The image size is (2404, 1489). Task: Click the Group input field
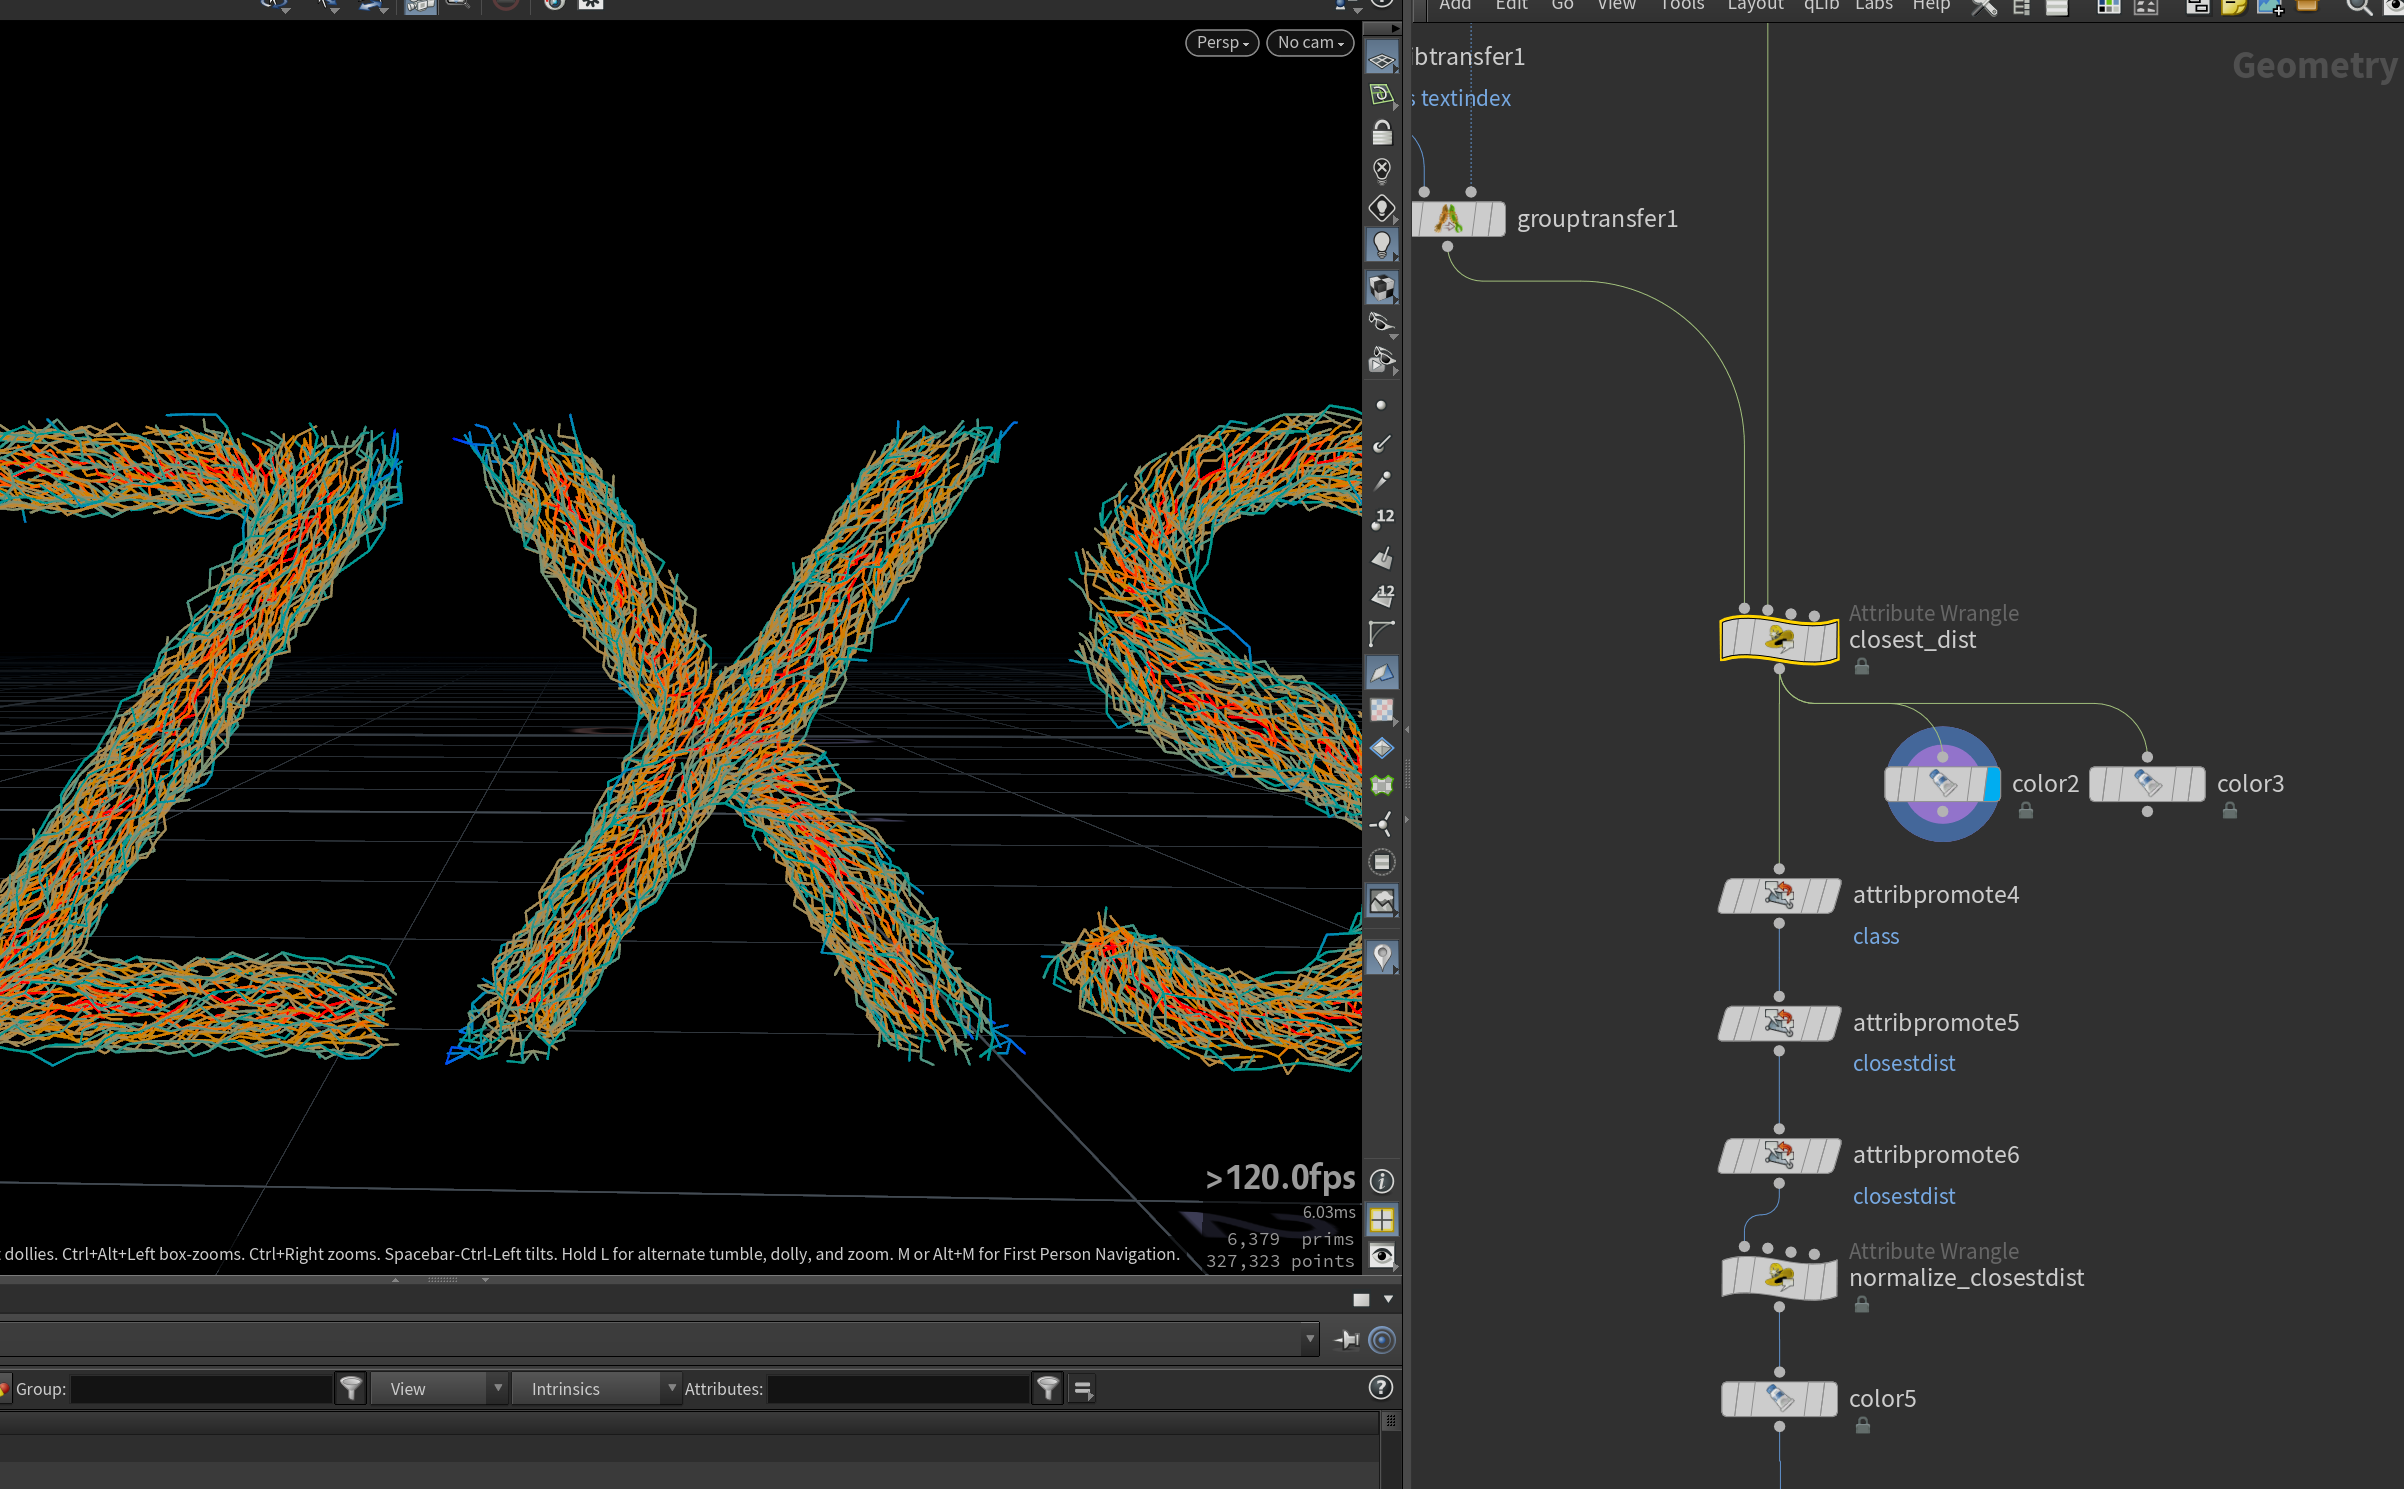click(x=201, y=1388)
